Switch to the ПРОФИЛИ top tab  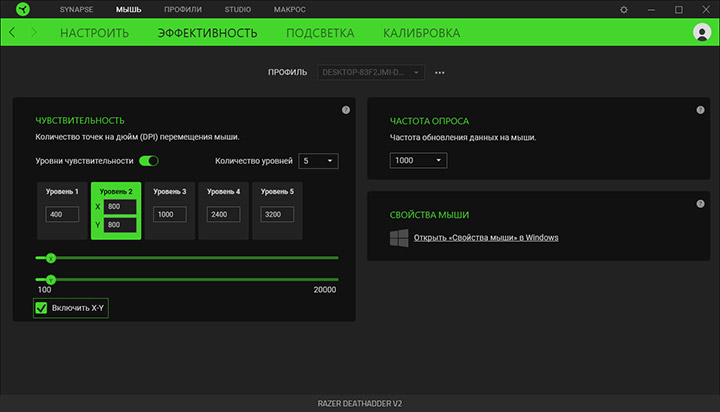coord(183,9)
